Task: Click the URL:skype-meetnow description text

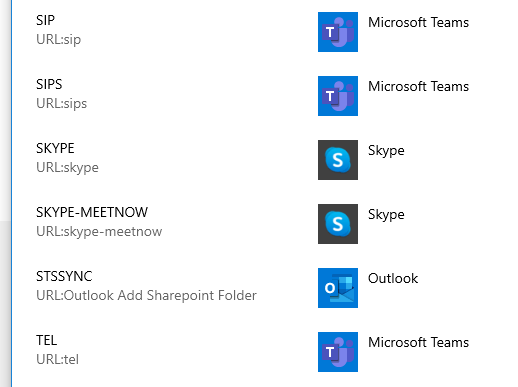Action: 99,231
